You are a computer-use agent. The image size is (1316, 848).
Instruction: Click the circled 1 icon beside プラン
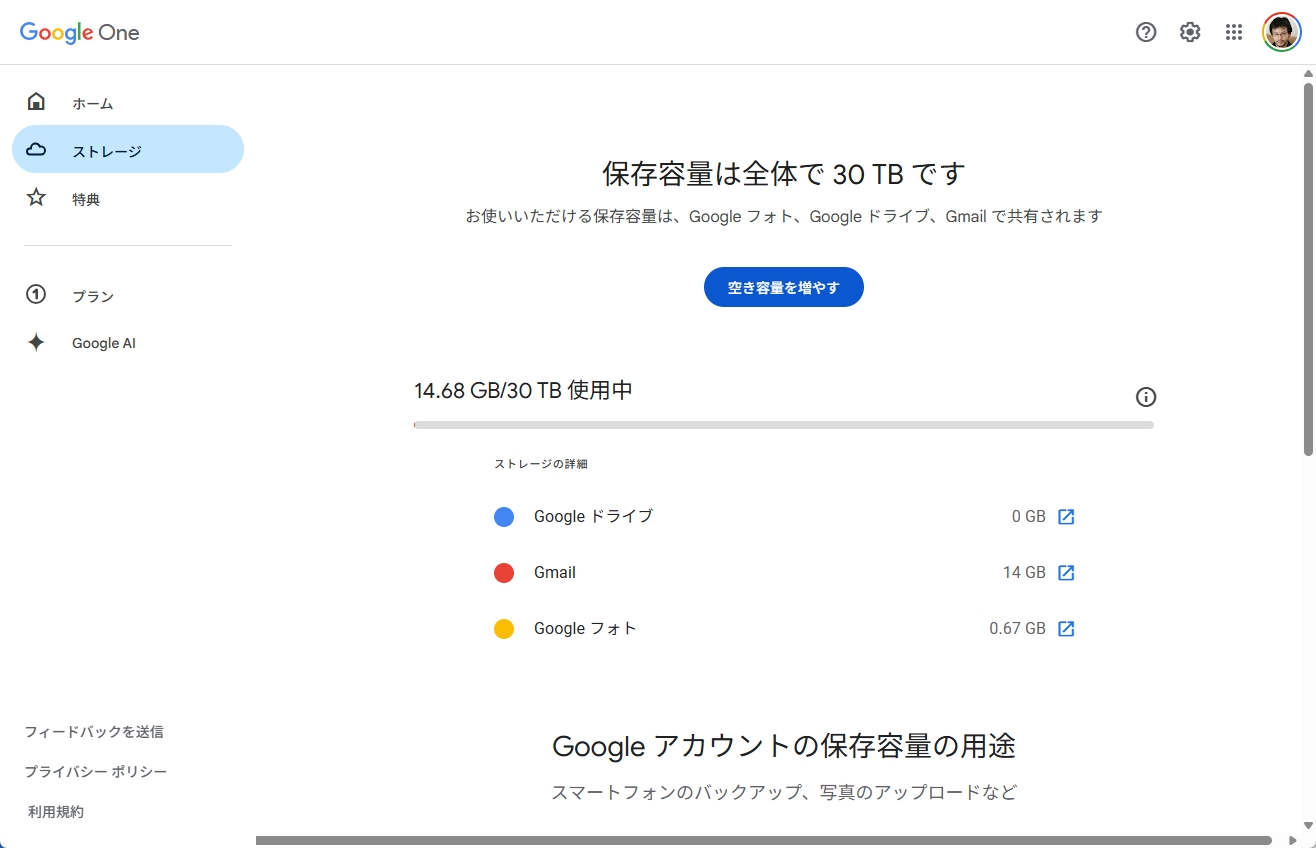coord(36,295)
